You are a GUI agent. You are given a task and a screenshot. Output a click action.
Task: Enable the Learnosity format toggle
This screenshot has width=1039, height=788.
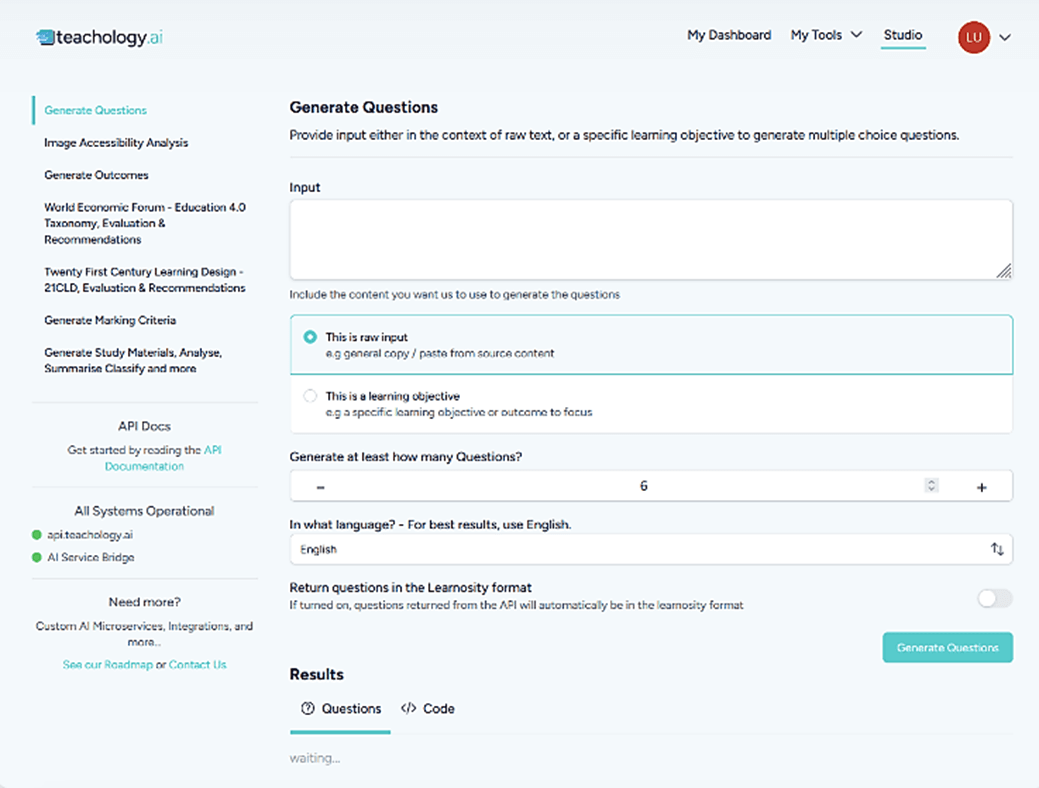(994, 598)
